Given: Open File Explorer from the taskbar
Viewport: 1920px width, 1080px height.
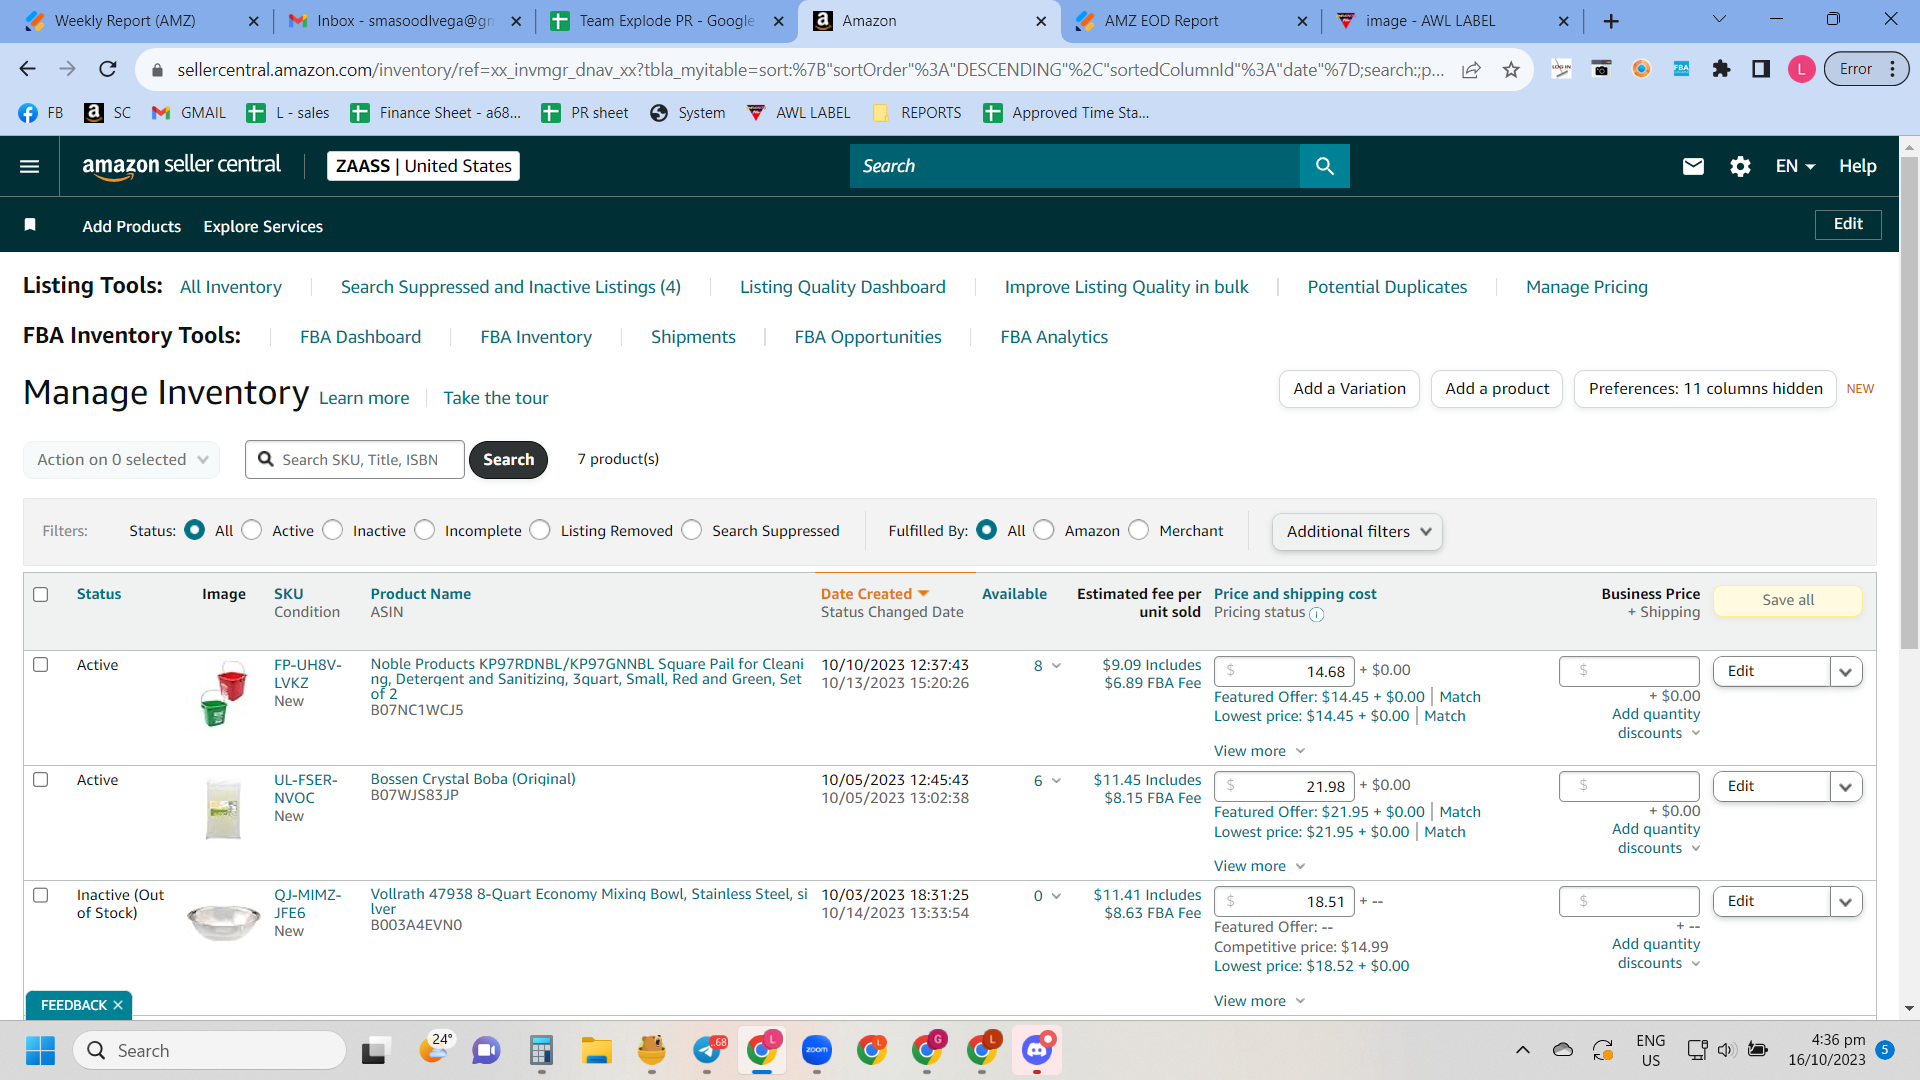Looking at the screenshot, I should click(597, 1050).
